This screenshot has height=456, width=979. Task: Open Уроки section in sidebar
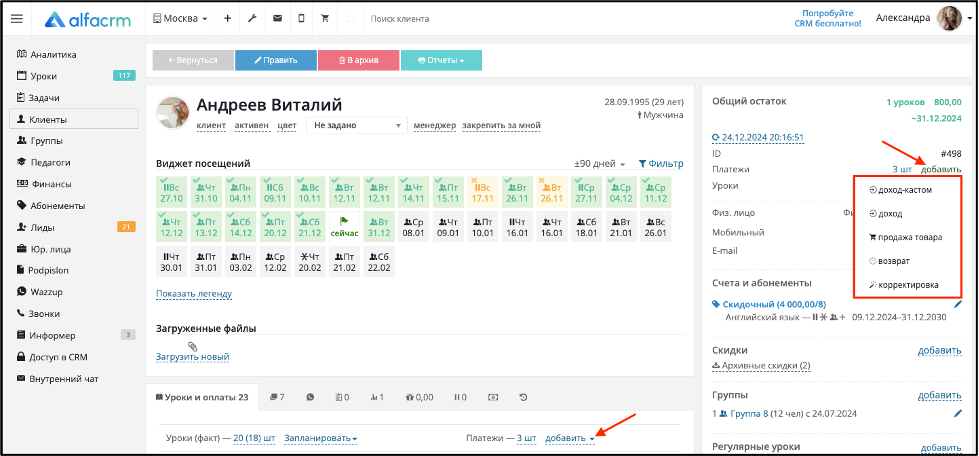44,76
